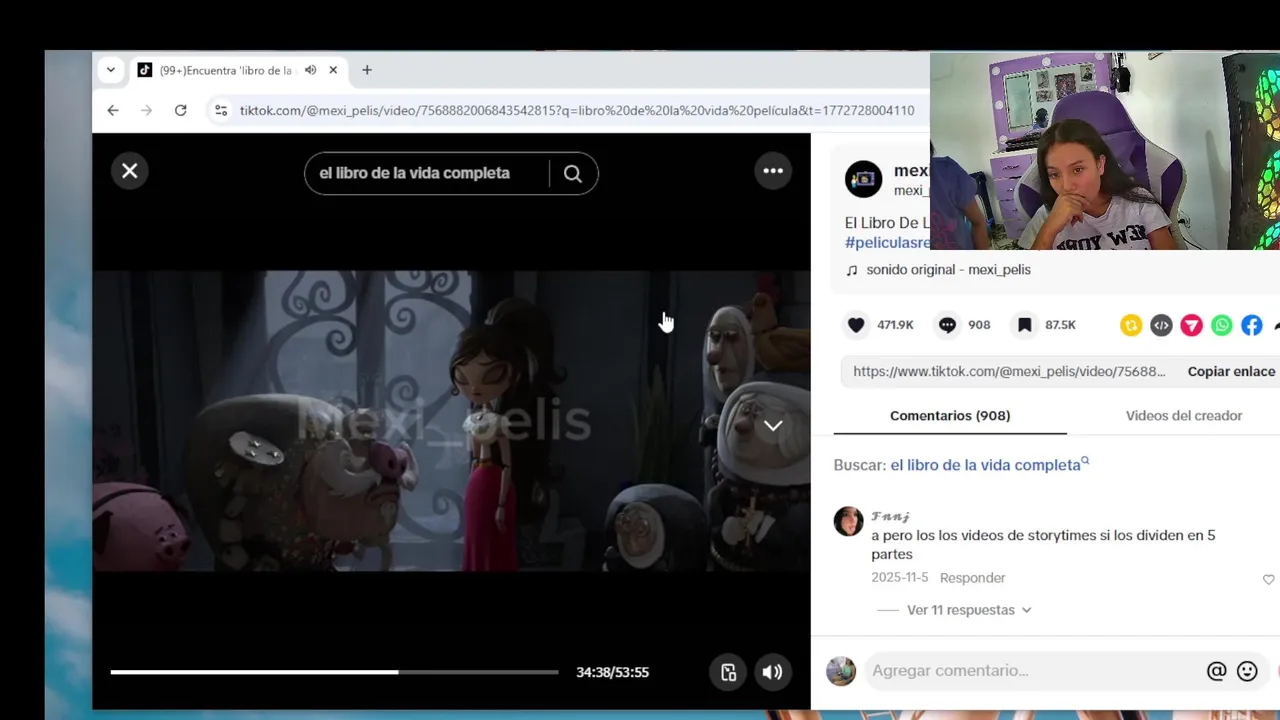Open Fanj commenter avatar

848,521
